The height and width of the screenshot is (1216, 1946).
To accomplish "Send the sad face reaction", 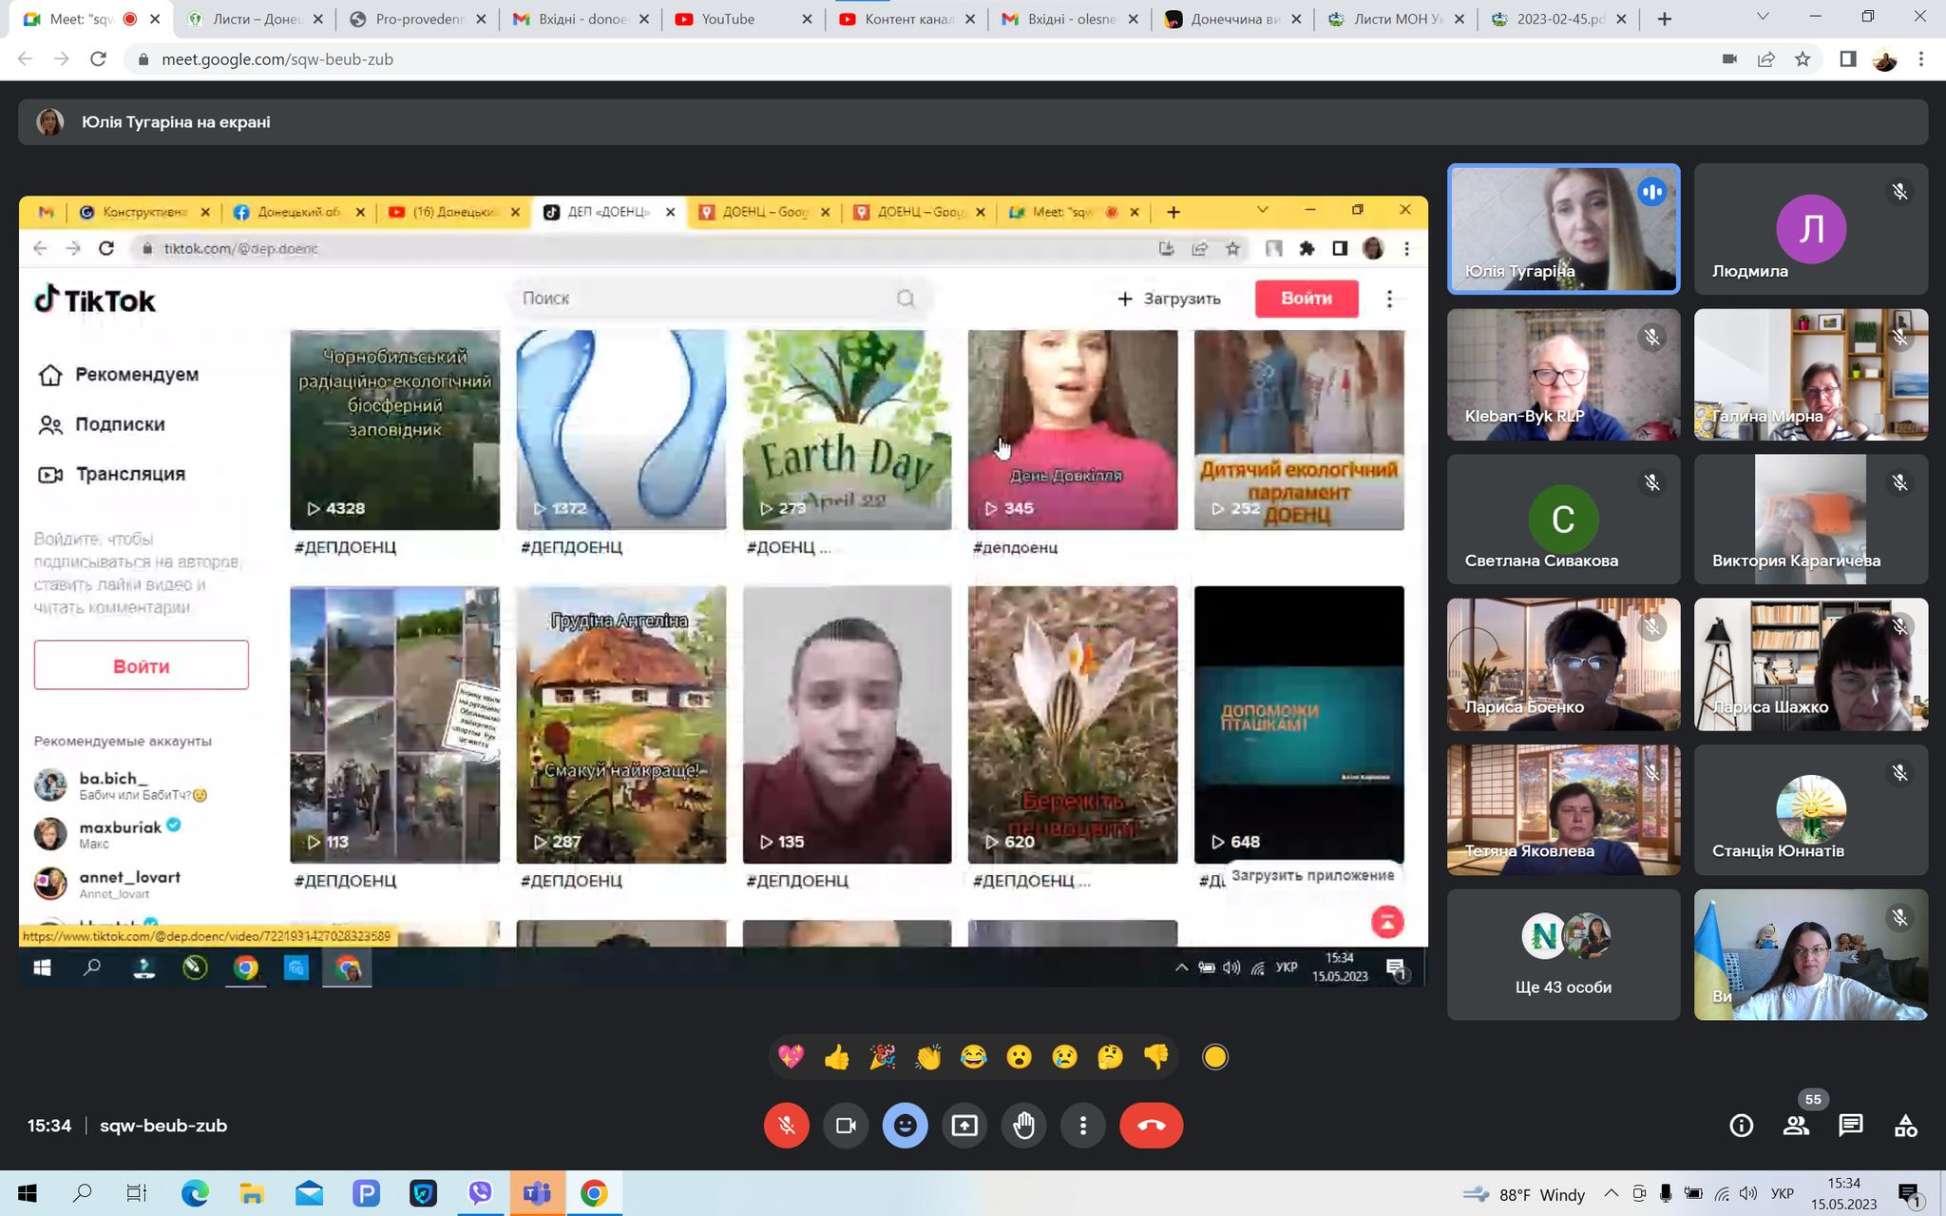I will 1065,1056.
